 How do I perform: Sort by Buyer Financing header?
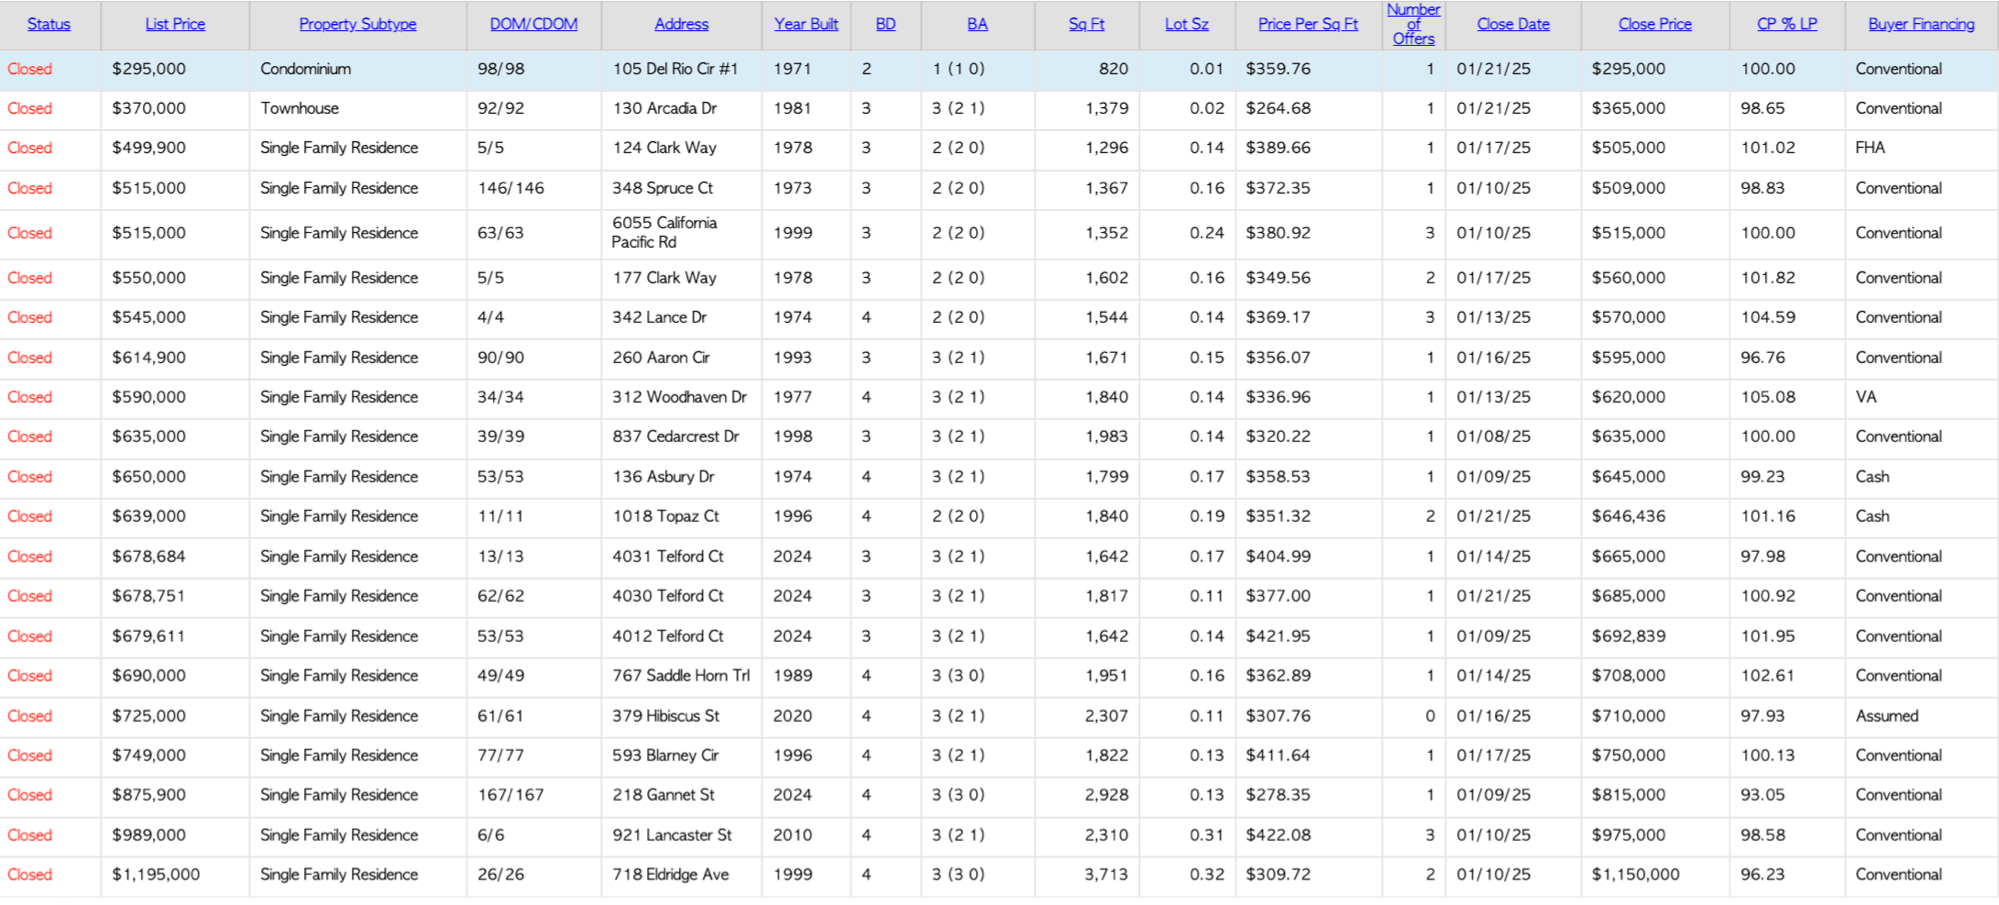coord(1922,24)
